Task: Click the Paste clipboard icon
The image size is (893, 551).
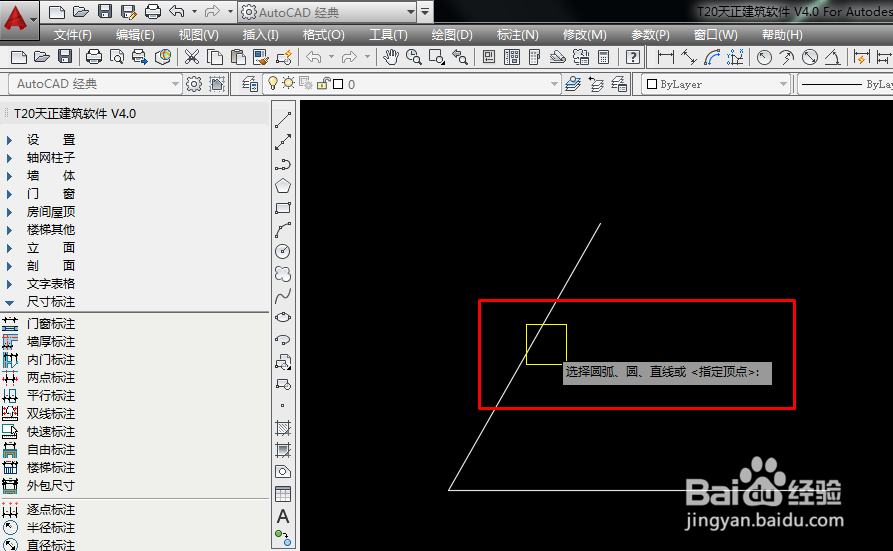Action: click(238, 57)
